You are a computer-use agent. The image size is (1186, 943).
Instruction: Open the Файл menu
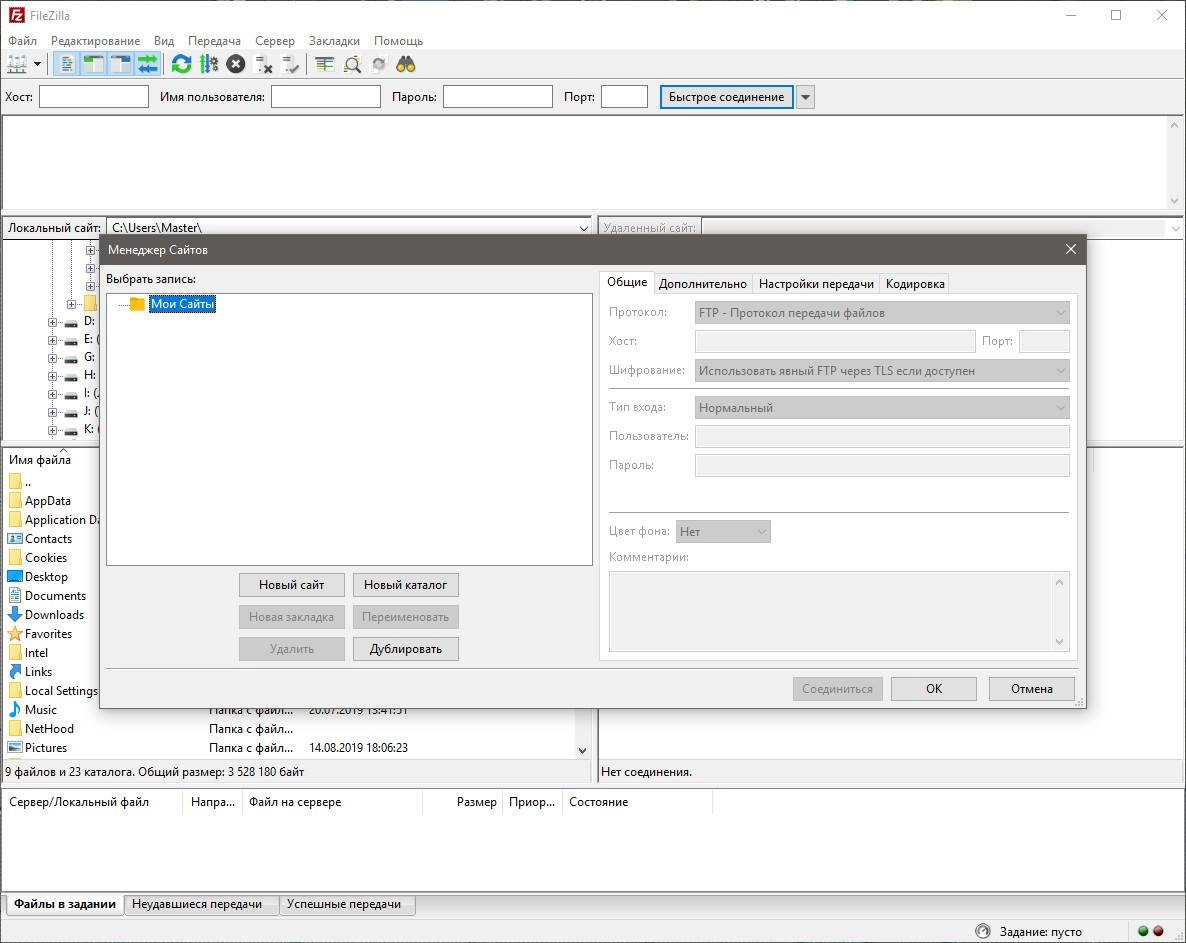coord(23,41)
